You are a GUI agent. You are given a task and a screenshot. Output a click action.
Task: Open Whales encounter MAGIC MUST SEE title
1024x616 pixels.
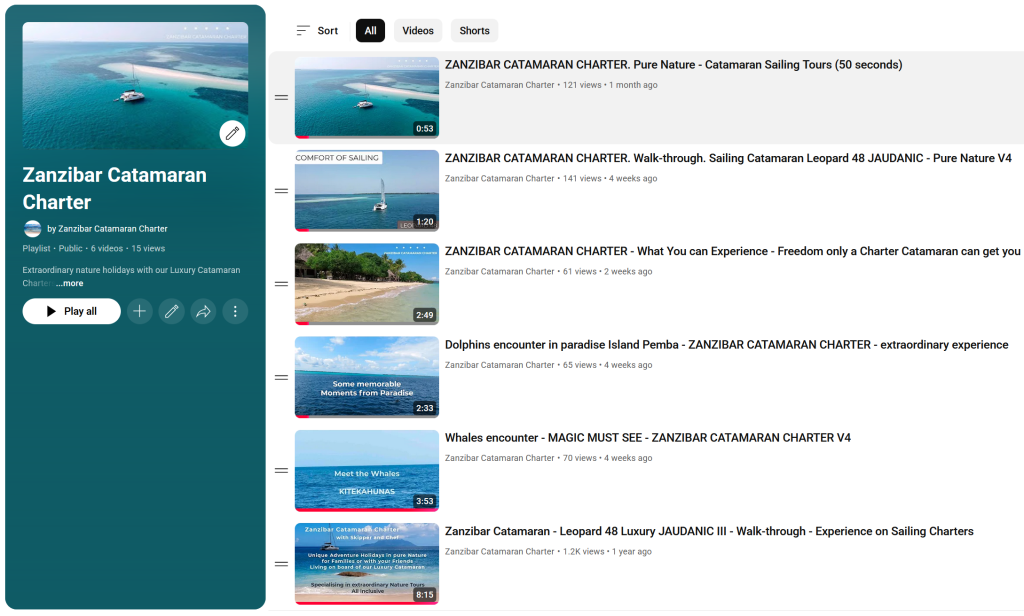648,438
